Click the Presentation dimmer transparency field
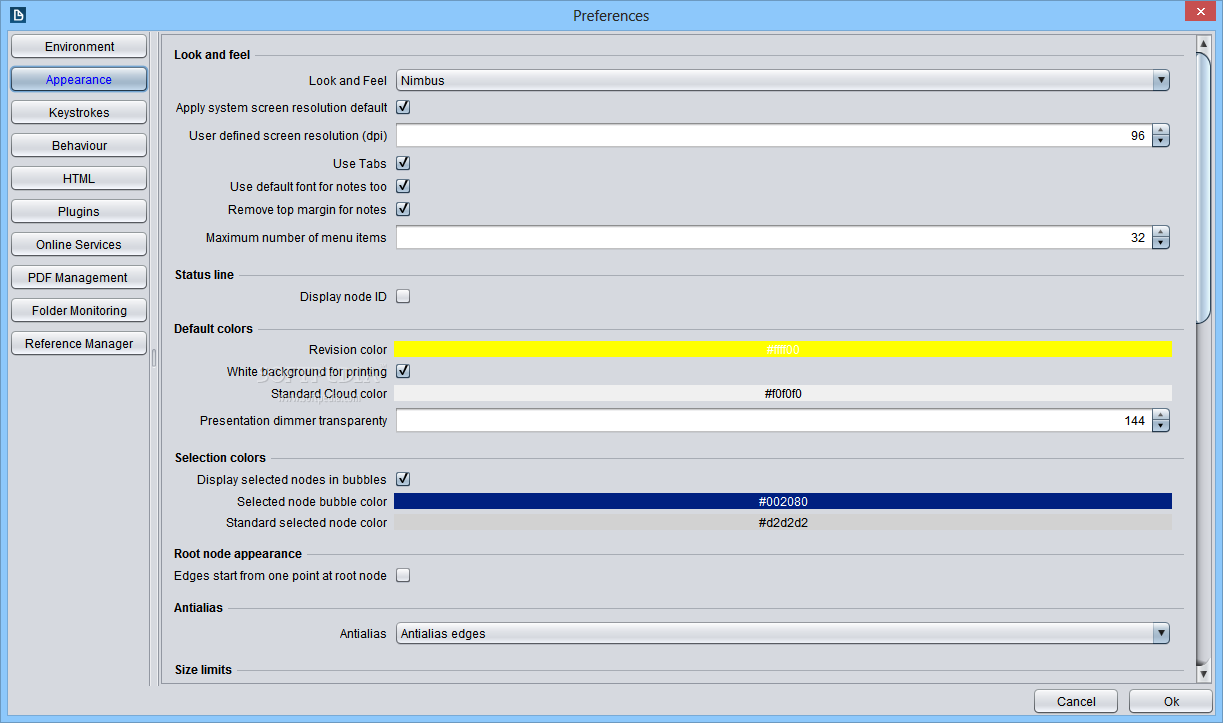Viewport: 1223px width, 723px height. (774, 421)
